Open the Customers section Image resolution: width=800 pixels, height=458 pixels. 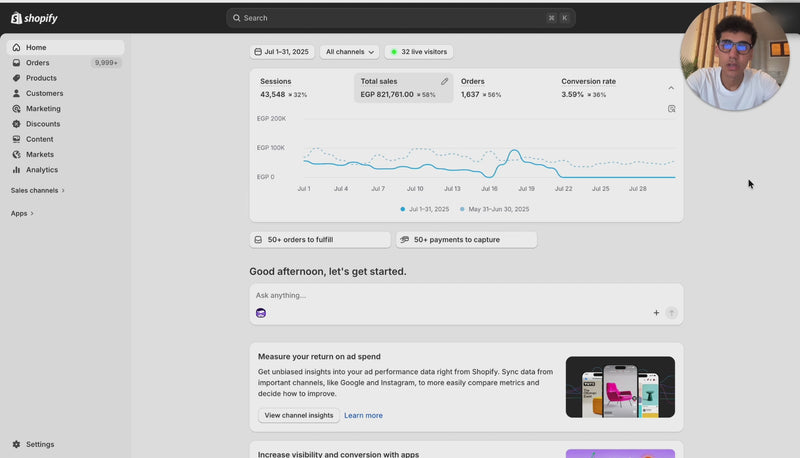(x=44, y=93)
